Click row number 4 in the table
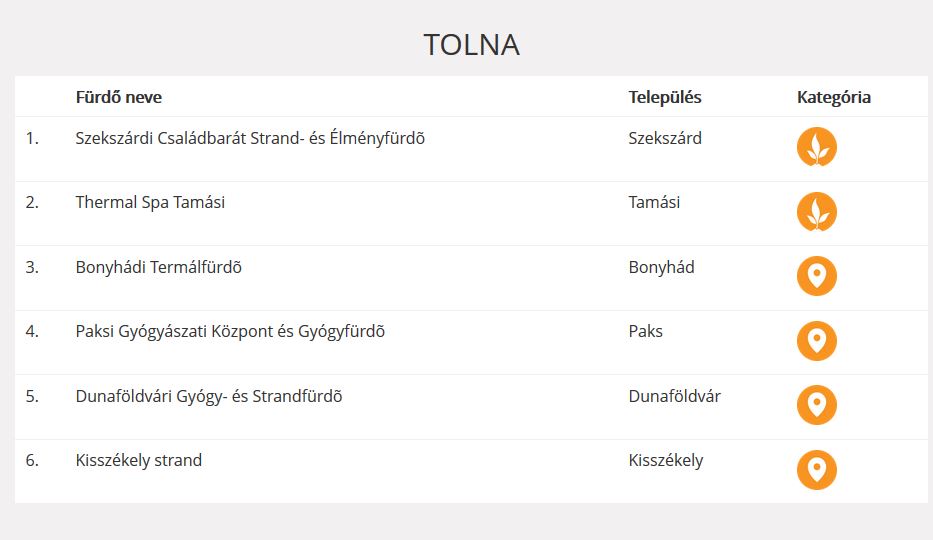The image size is (933, 540). (32, 331)
